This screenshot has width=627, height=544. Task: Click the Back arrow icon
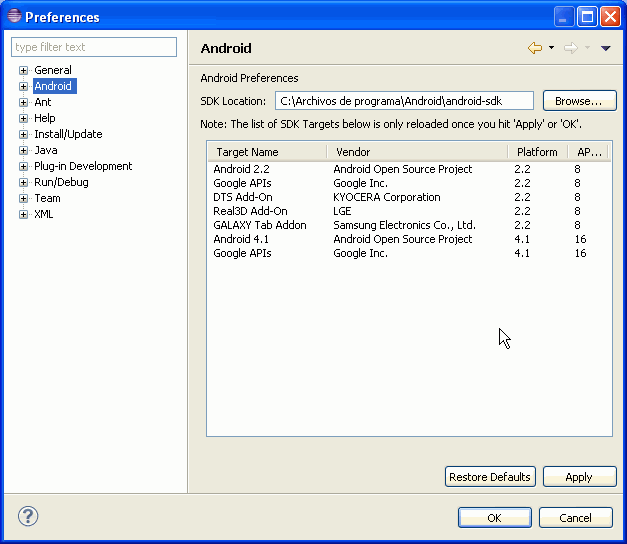pyautogui.click(x=535, y=48)
